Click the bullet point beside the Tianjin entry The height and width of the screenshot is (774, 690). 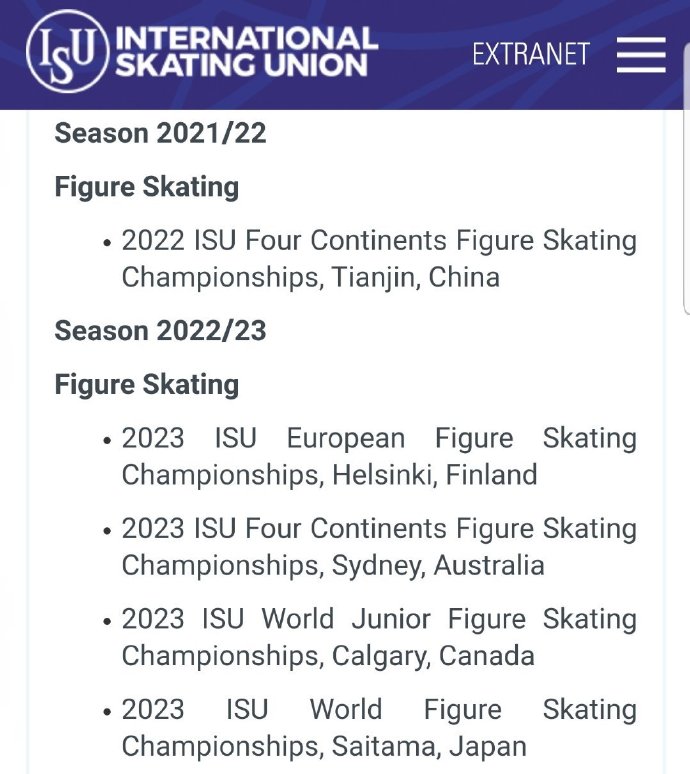(x=107, y=242)
